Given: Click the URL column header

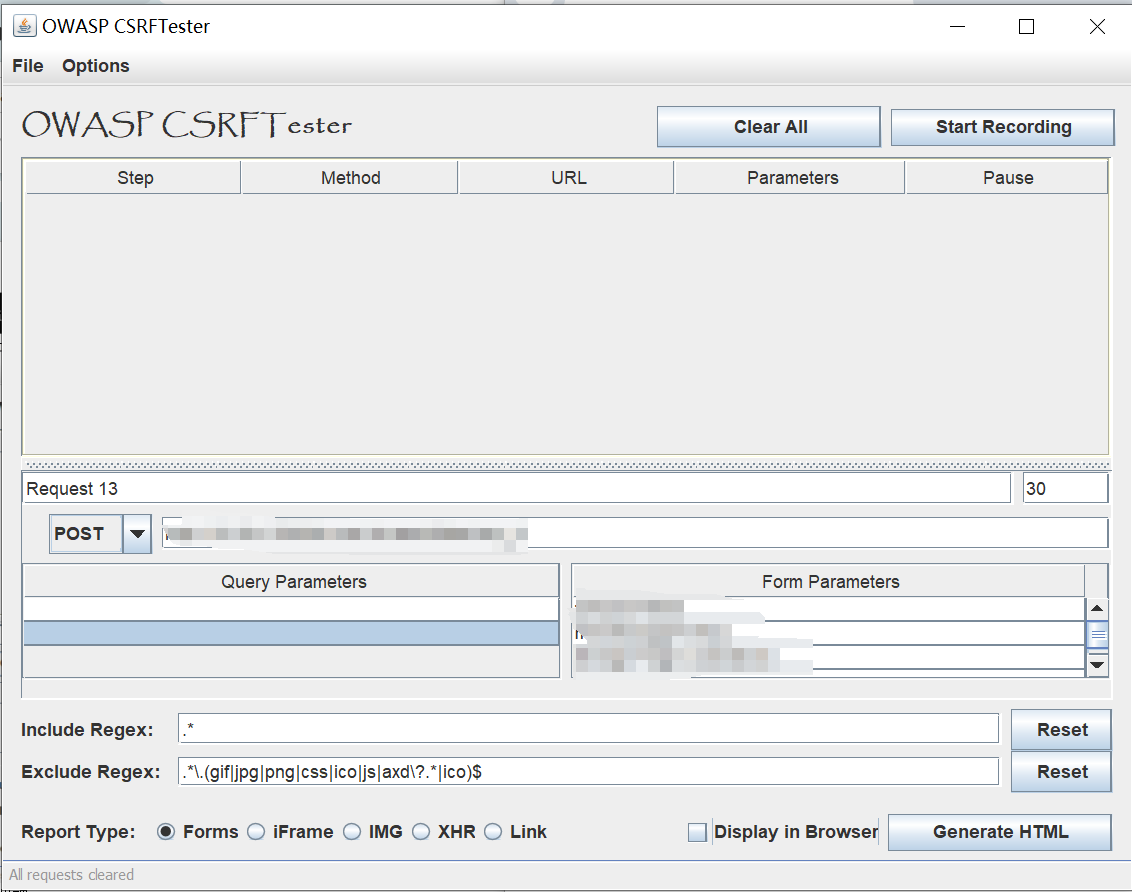Looking at the screenshot, I should pos(567,178).
